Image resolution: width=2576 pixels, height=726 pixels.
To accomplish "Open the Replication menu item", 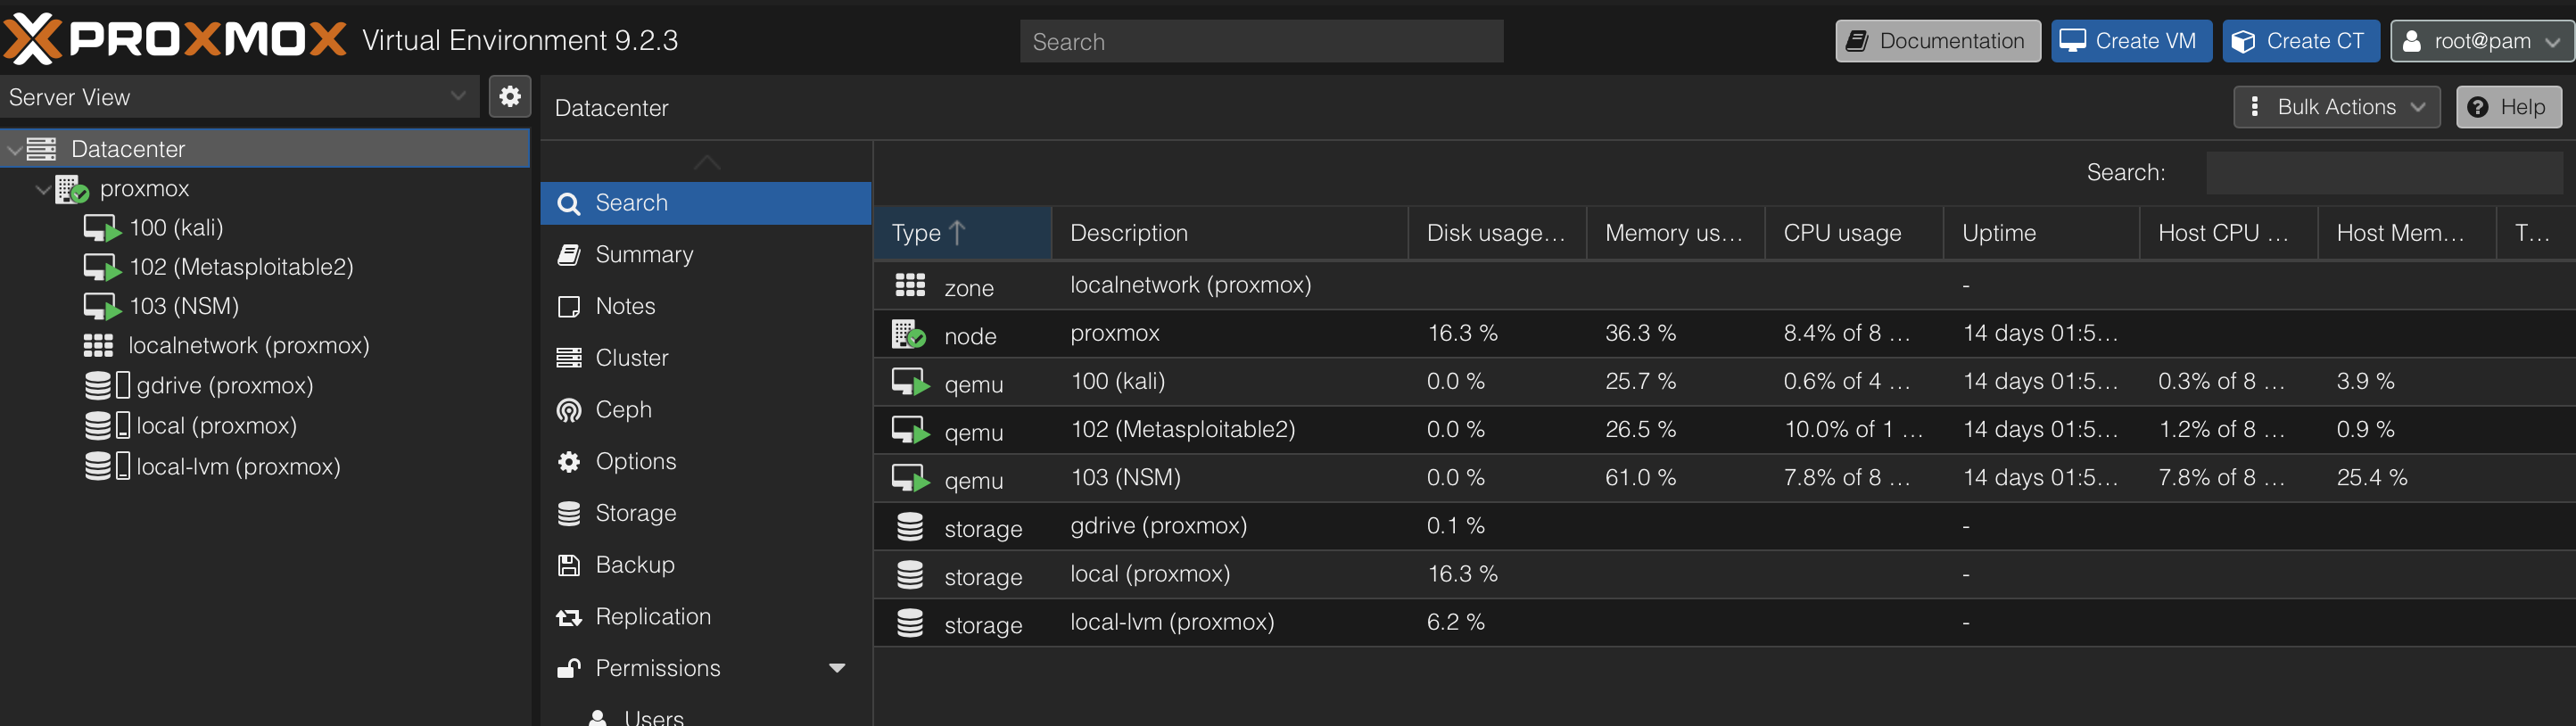I will [706, 617].
